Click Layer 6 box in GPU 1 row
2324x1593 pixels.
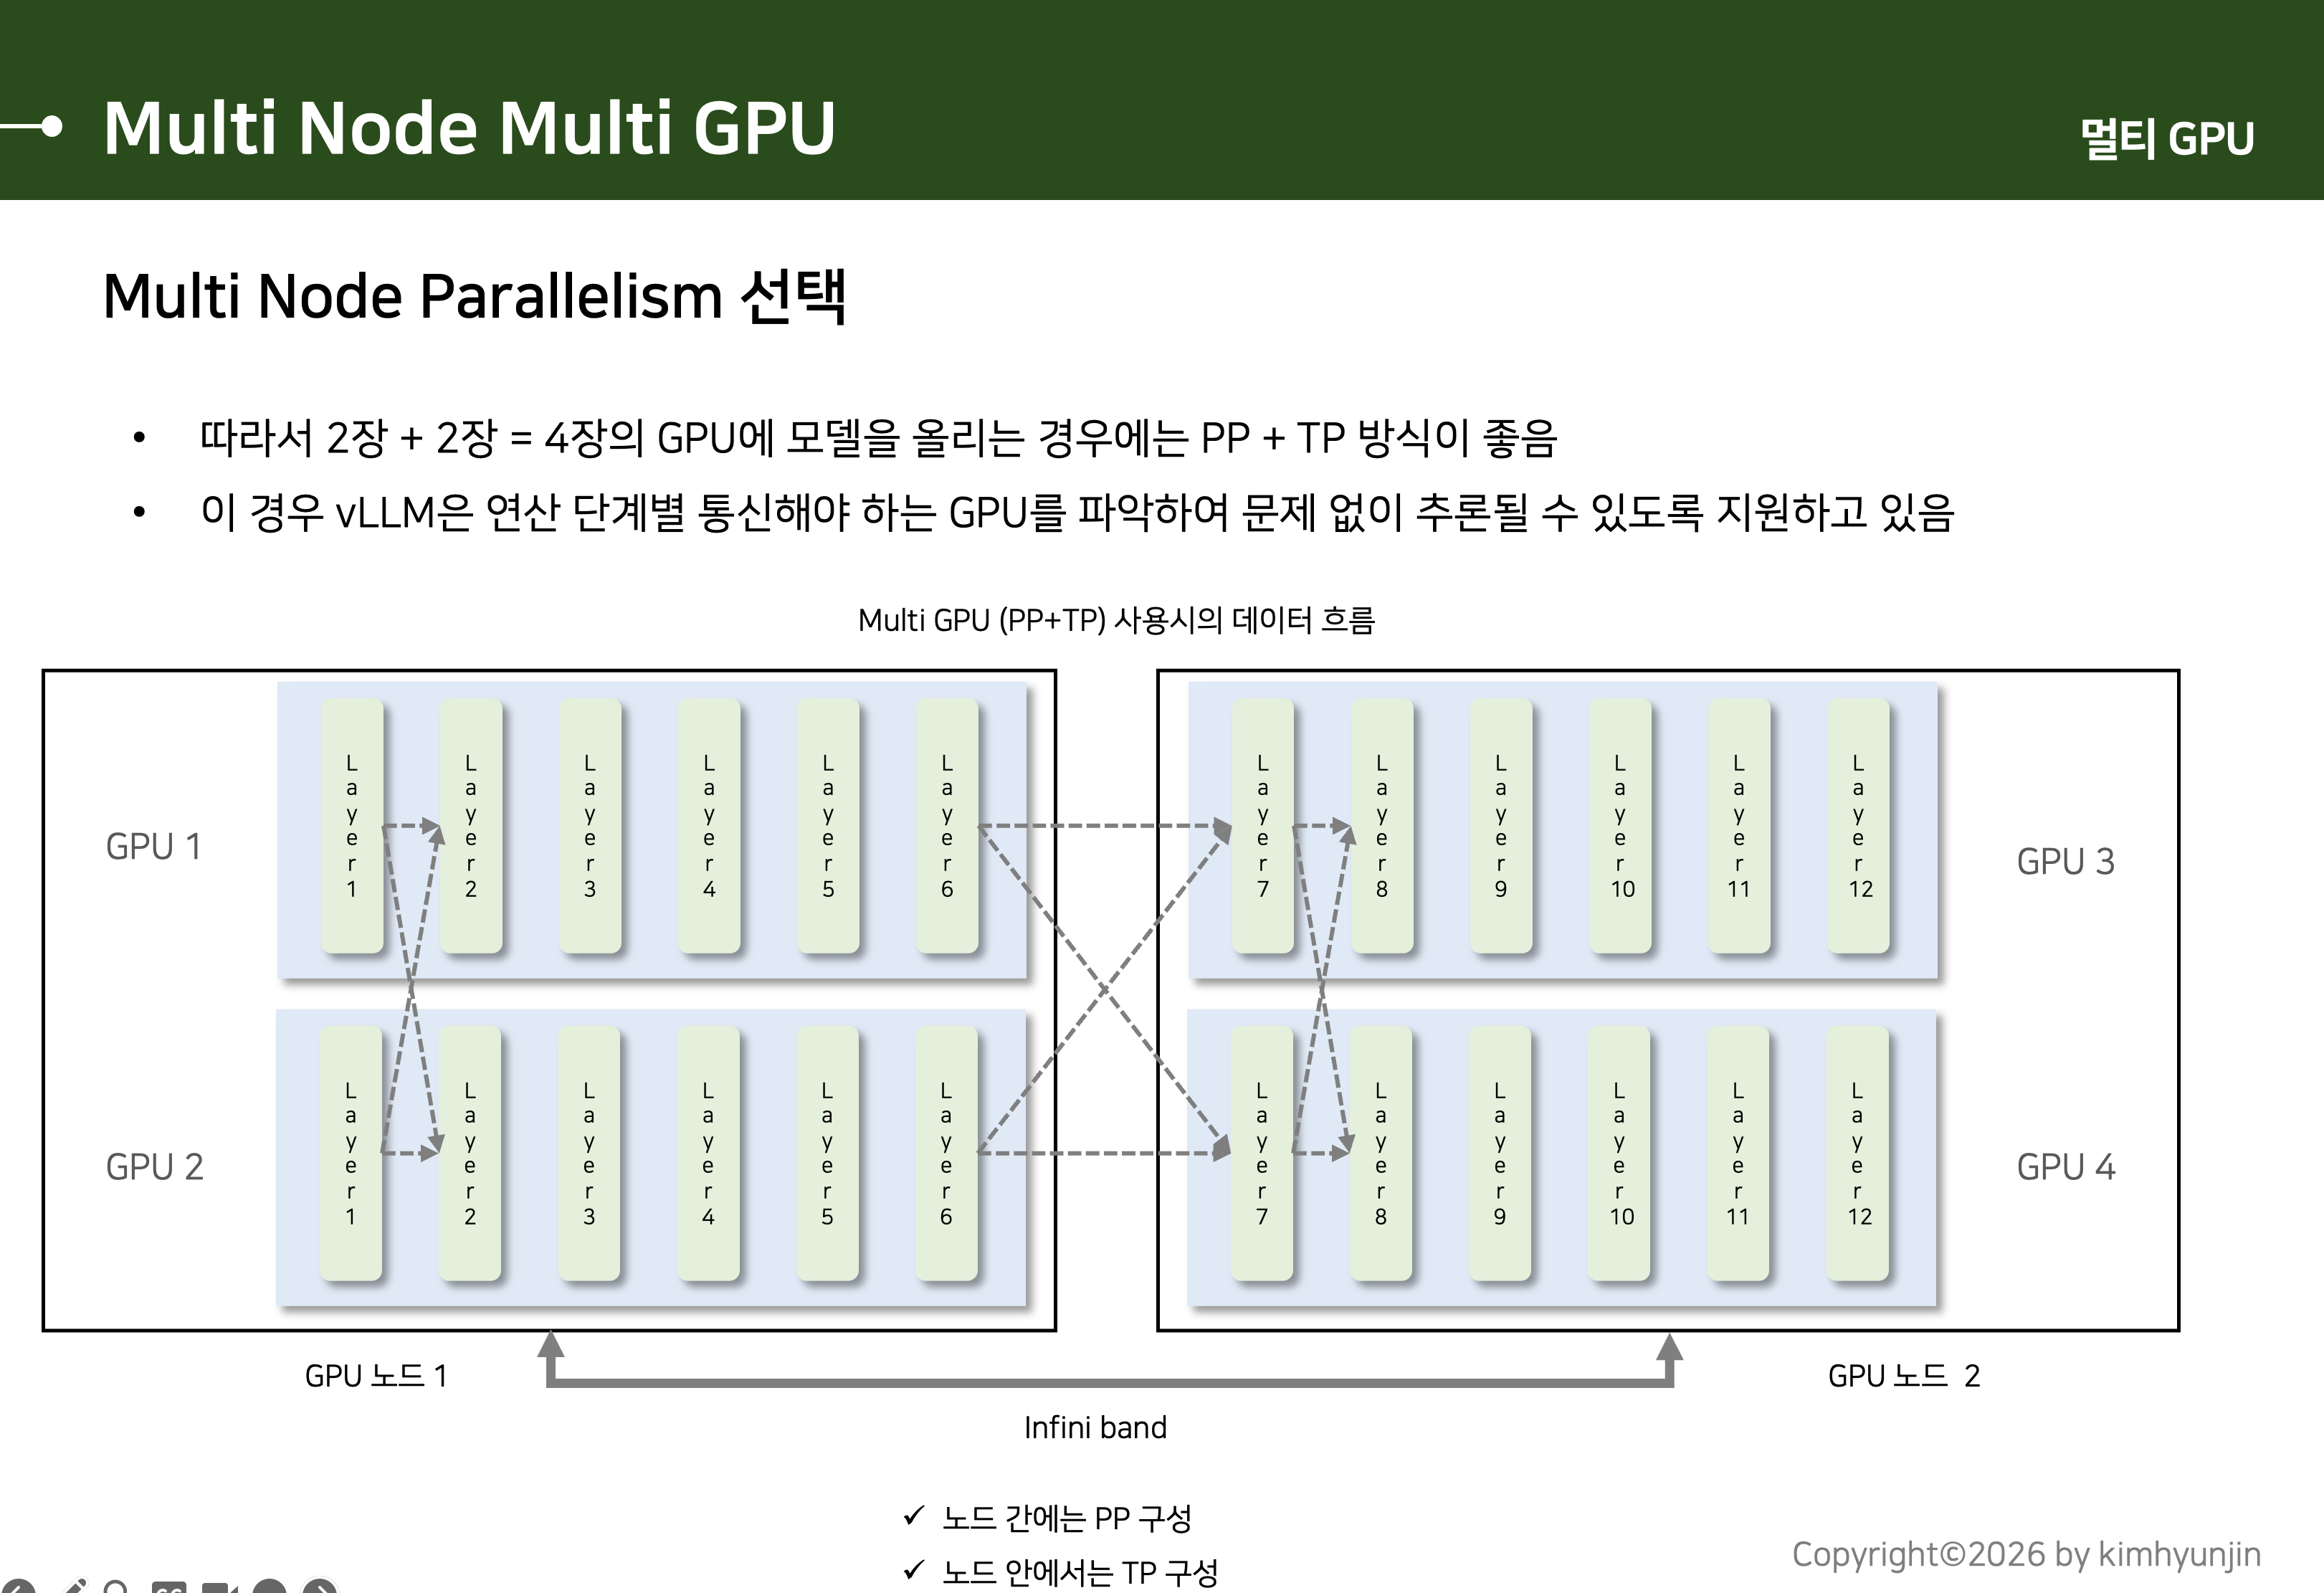pyautogui.click(x=946, y=826)
